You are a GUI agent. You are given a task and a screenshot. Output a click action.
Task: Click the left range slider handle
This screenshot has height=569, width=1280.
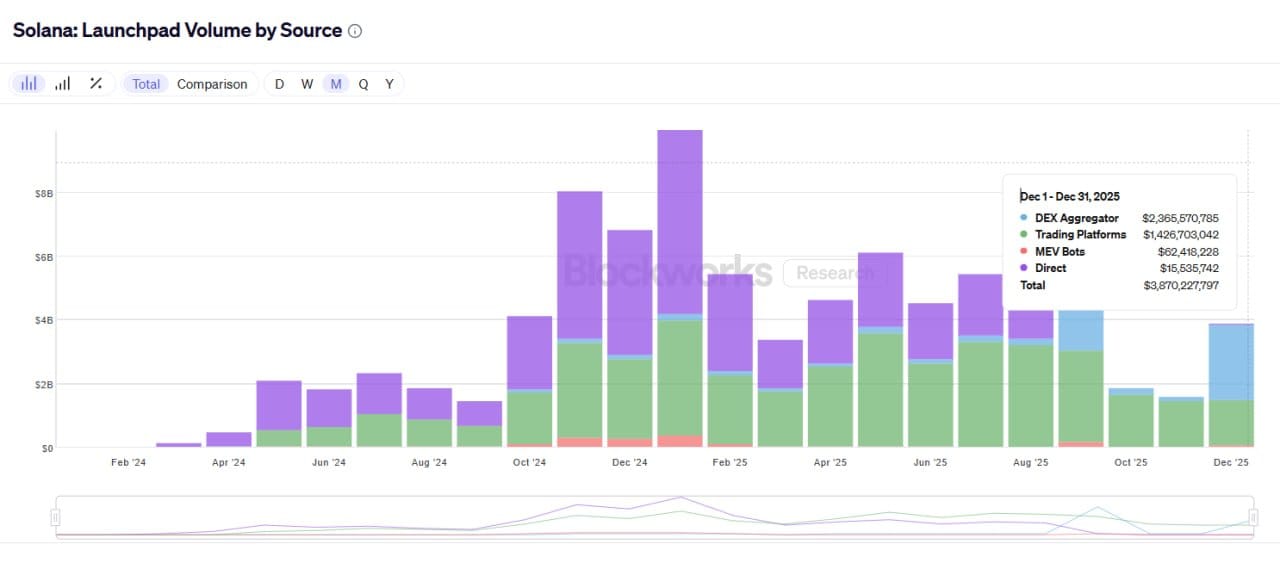click(x=56, y=517)
